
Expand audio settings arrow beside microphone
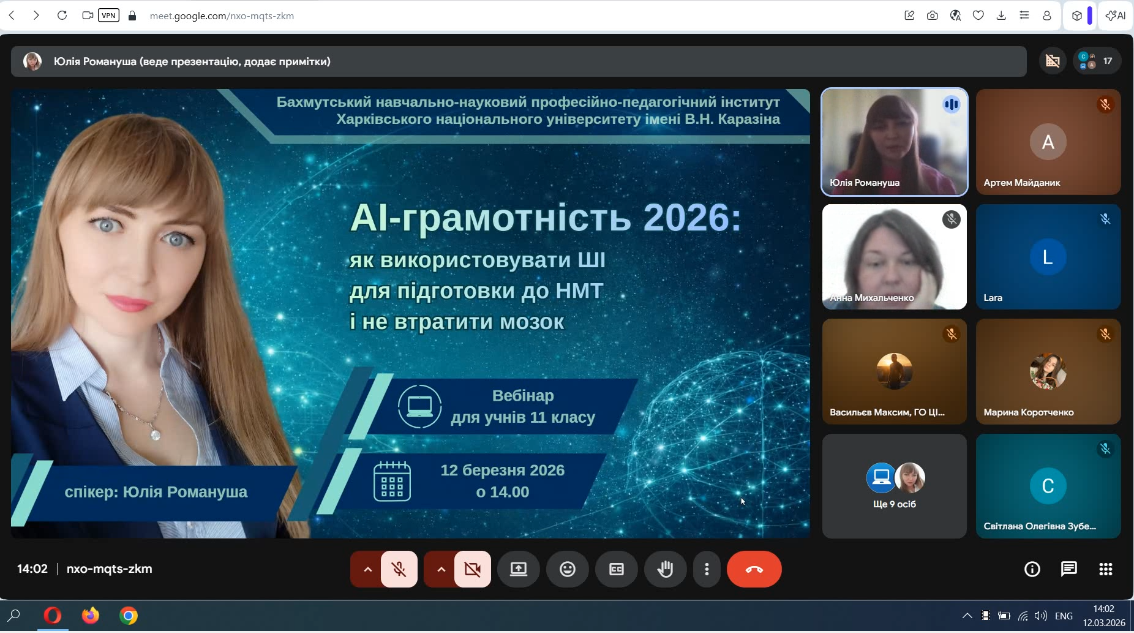point(367,569)
